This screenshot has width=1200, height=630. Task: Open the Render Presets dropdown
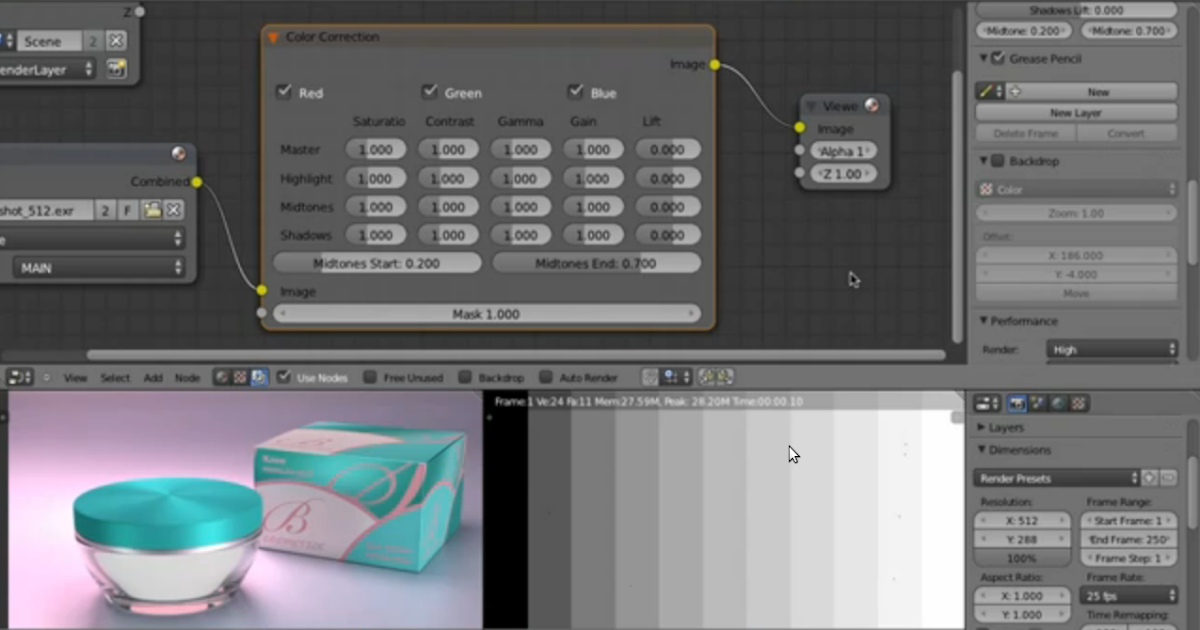(1055, 478)
